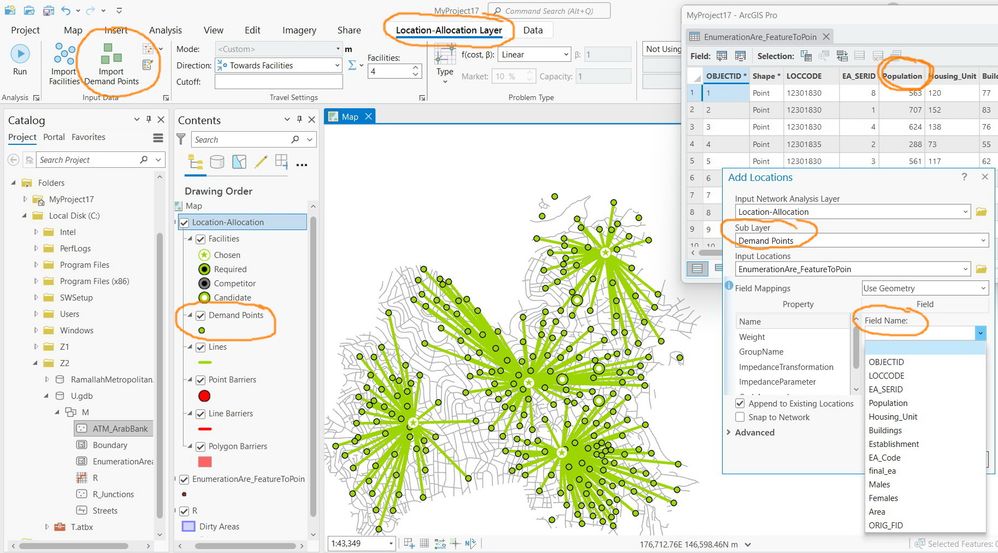Toggle Line Barriers visibility checkbox
Image resolution: width=998 pixels, height=553 pixels.
pyautogui.click(x=200, y=413)
